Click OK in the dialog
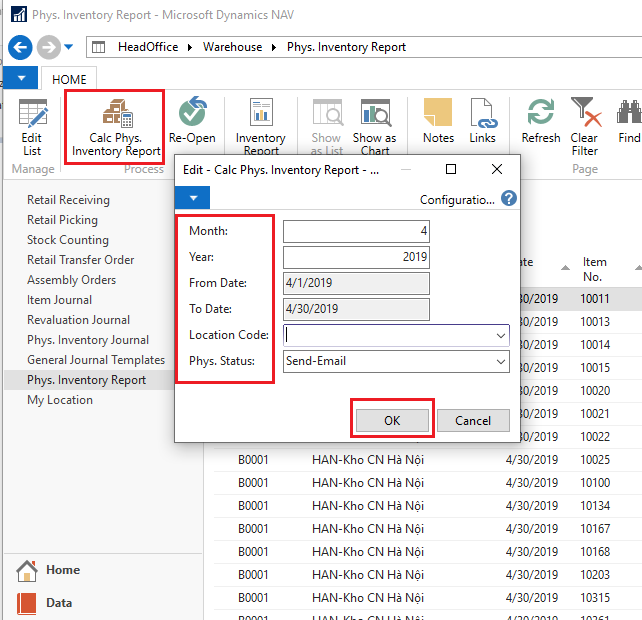Viewport: 642px width, 620px height. (x=392, y=421)
